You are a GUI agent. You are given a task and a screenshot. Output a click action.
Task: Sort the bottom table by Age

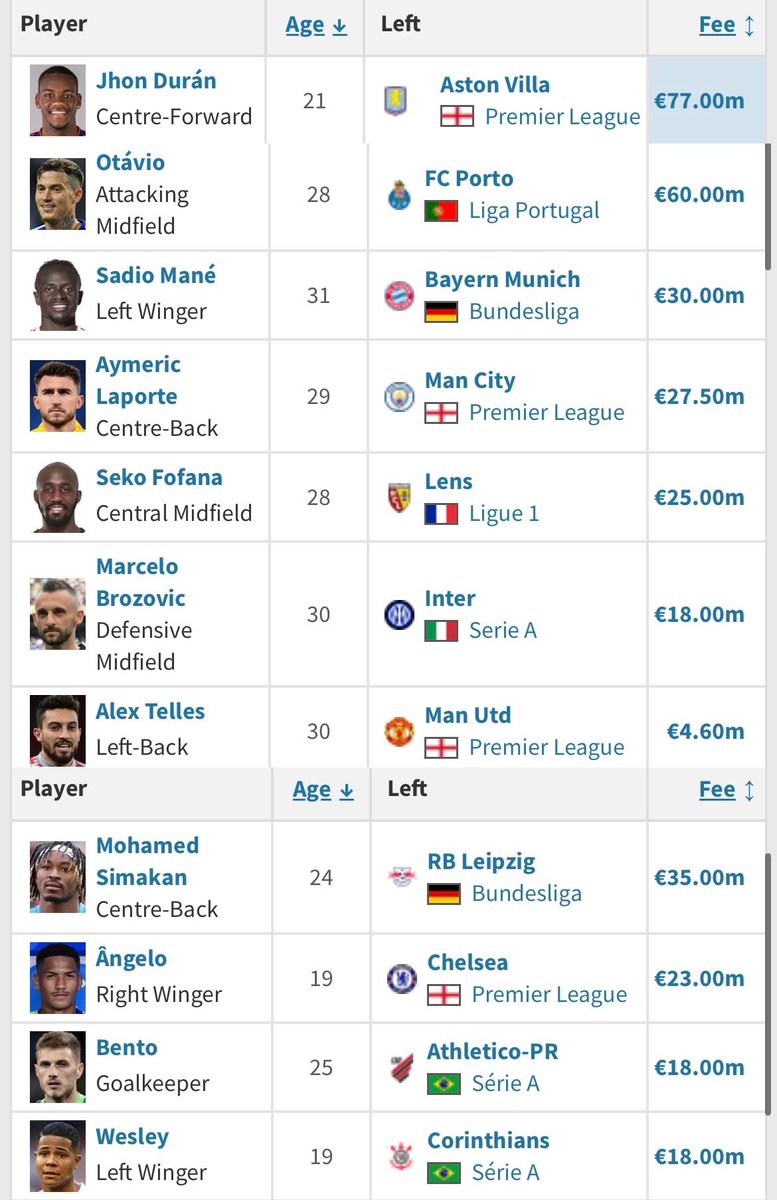[x=323, y=790]
